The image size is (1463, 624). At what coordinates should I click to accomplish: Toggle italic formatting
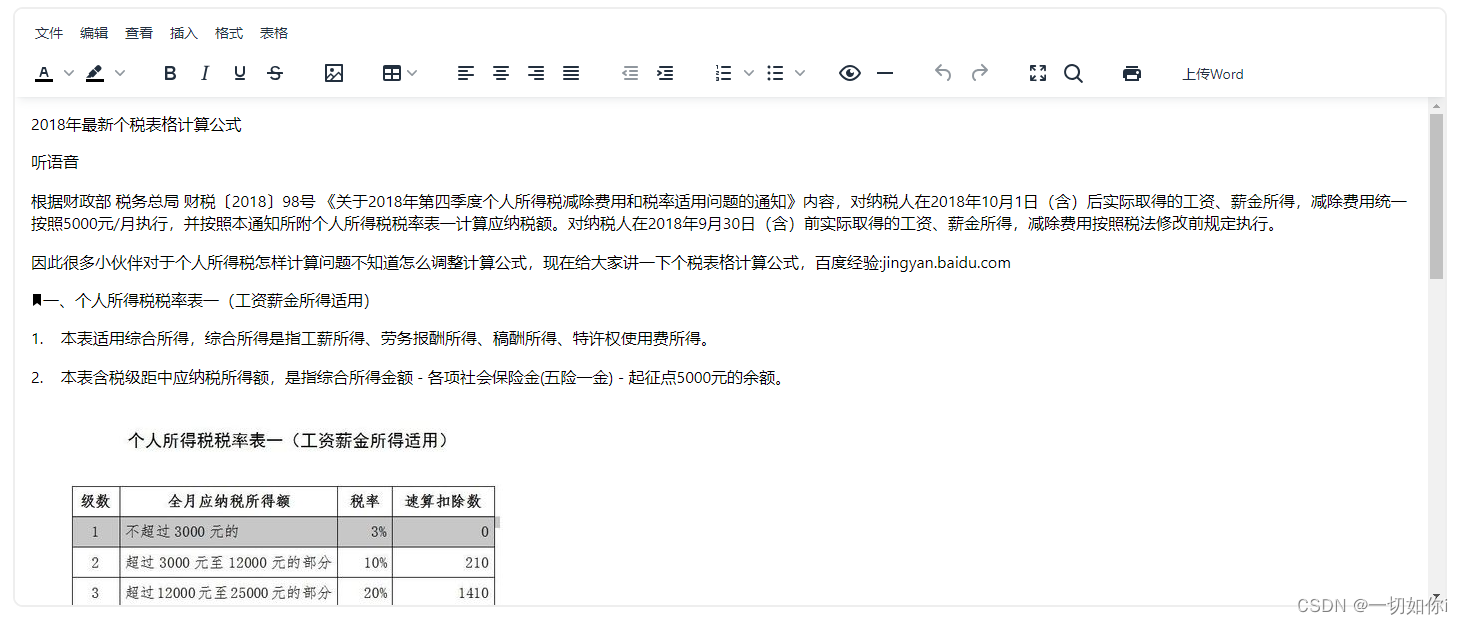pyautogui.click(x=204, y=73)
